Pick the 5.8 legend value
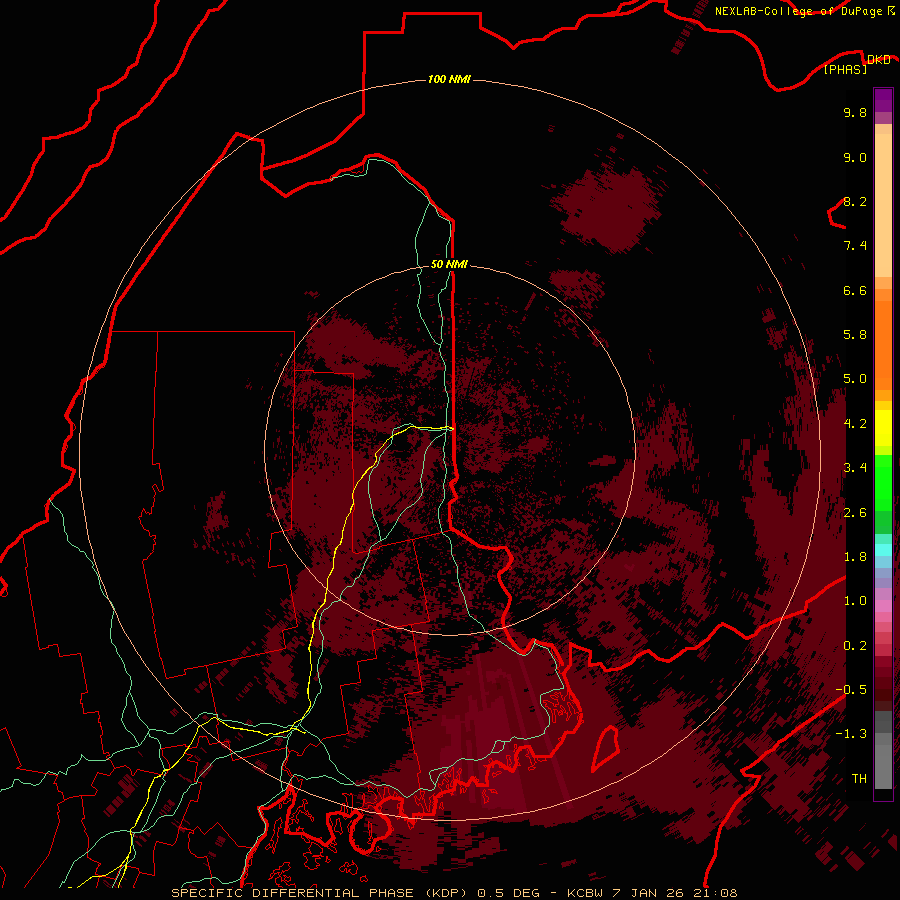Image resolution: width=900 pixels, height=900 pixels. pyautogui.click(x=855, y=335)
